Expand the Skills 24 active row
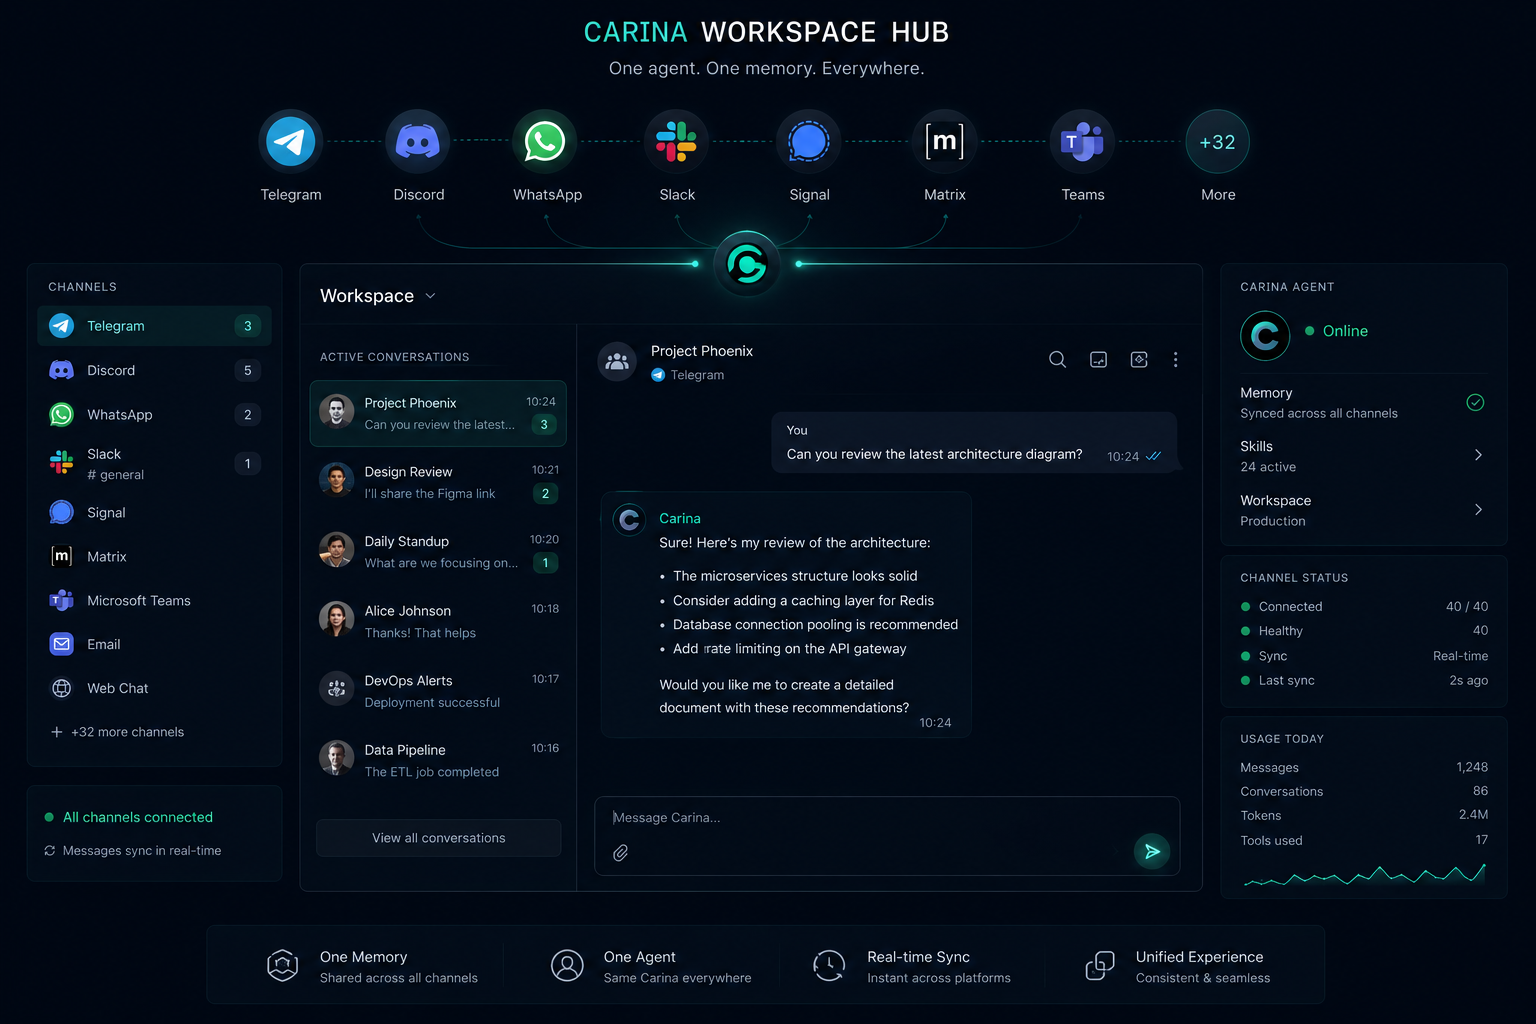This screenshot has height=1024, width=1536. [x=1363, y=456]
